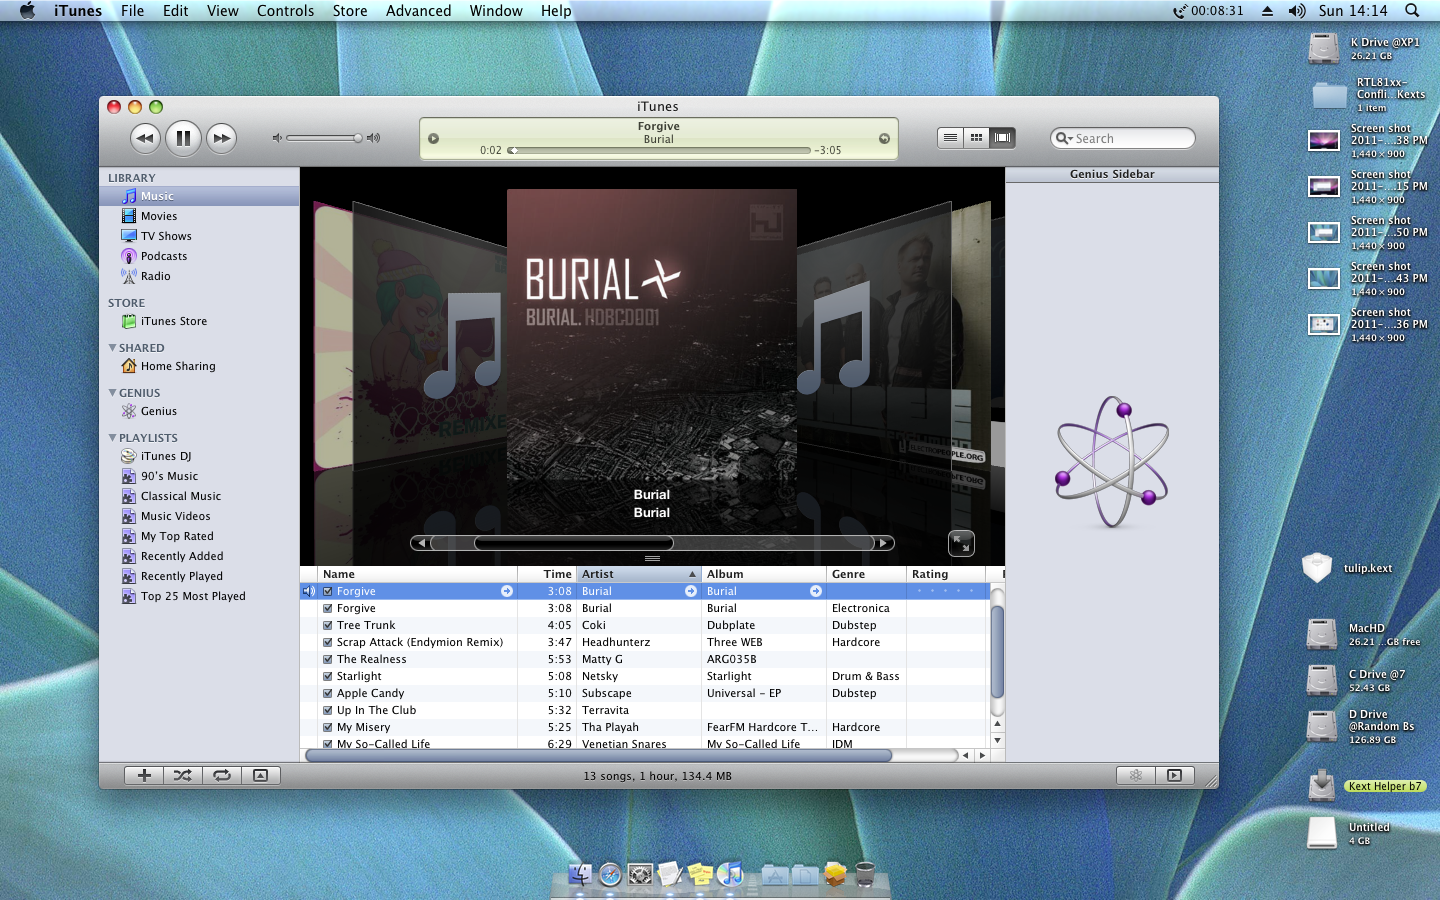Open Safari compass icon in Dock

[610, 874]
